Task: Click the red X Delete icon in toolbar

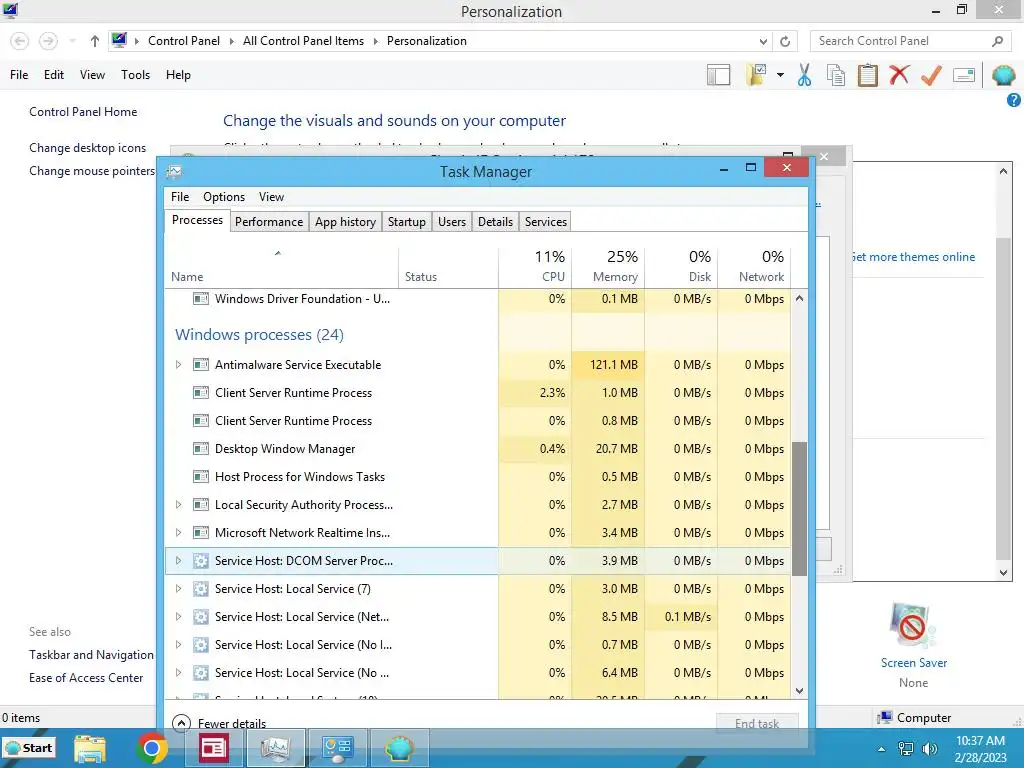Action: (899, 74)
